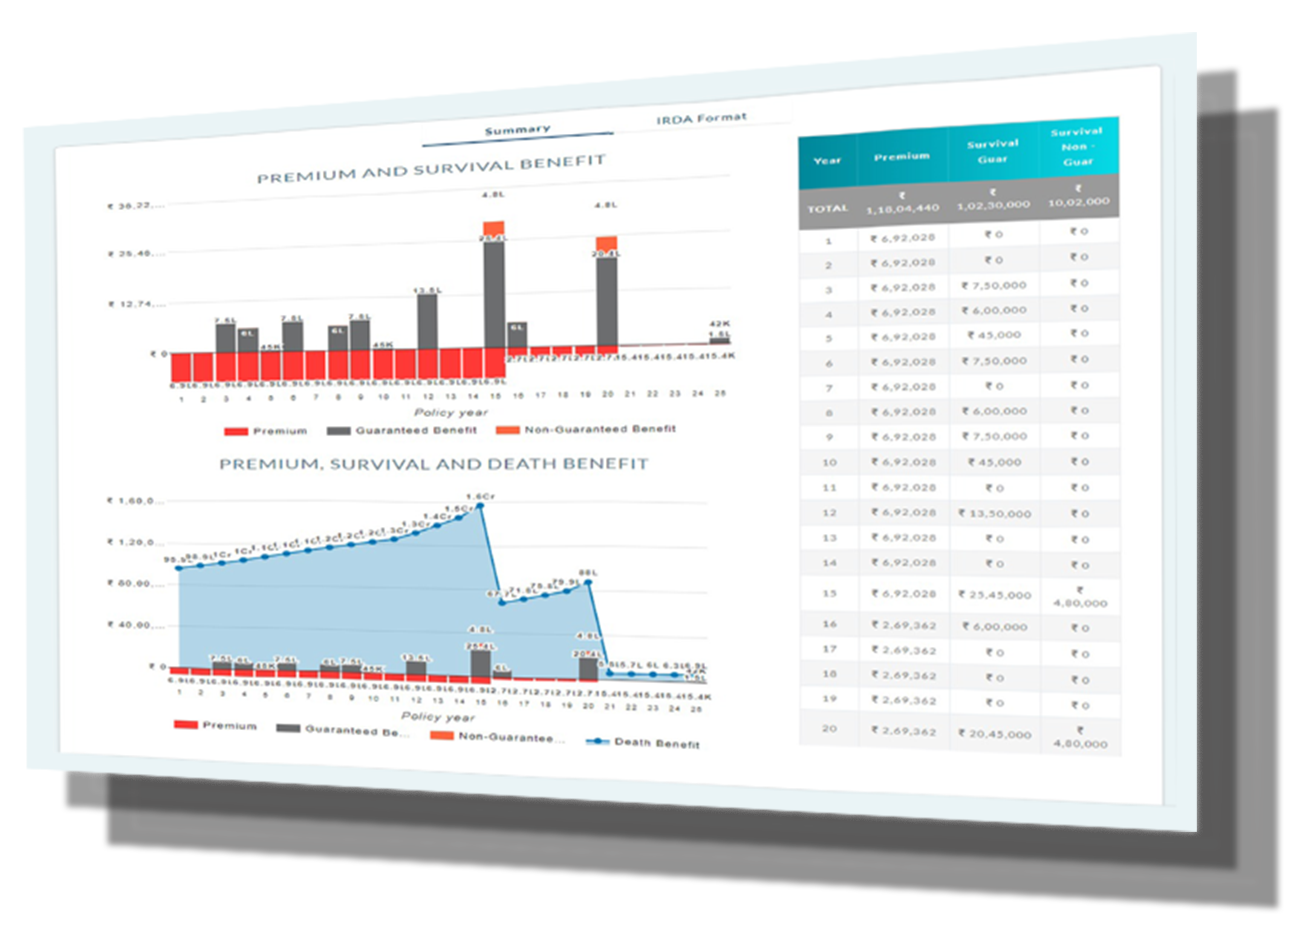This screenshot has height=941, width=1303.
Task: Click the Survival Guar column header
Action: [x=992, y=151]
